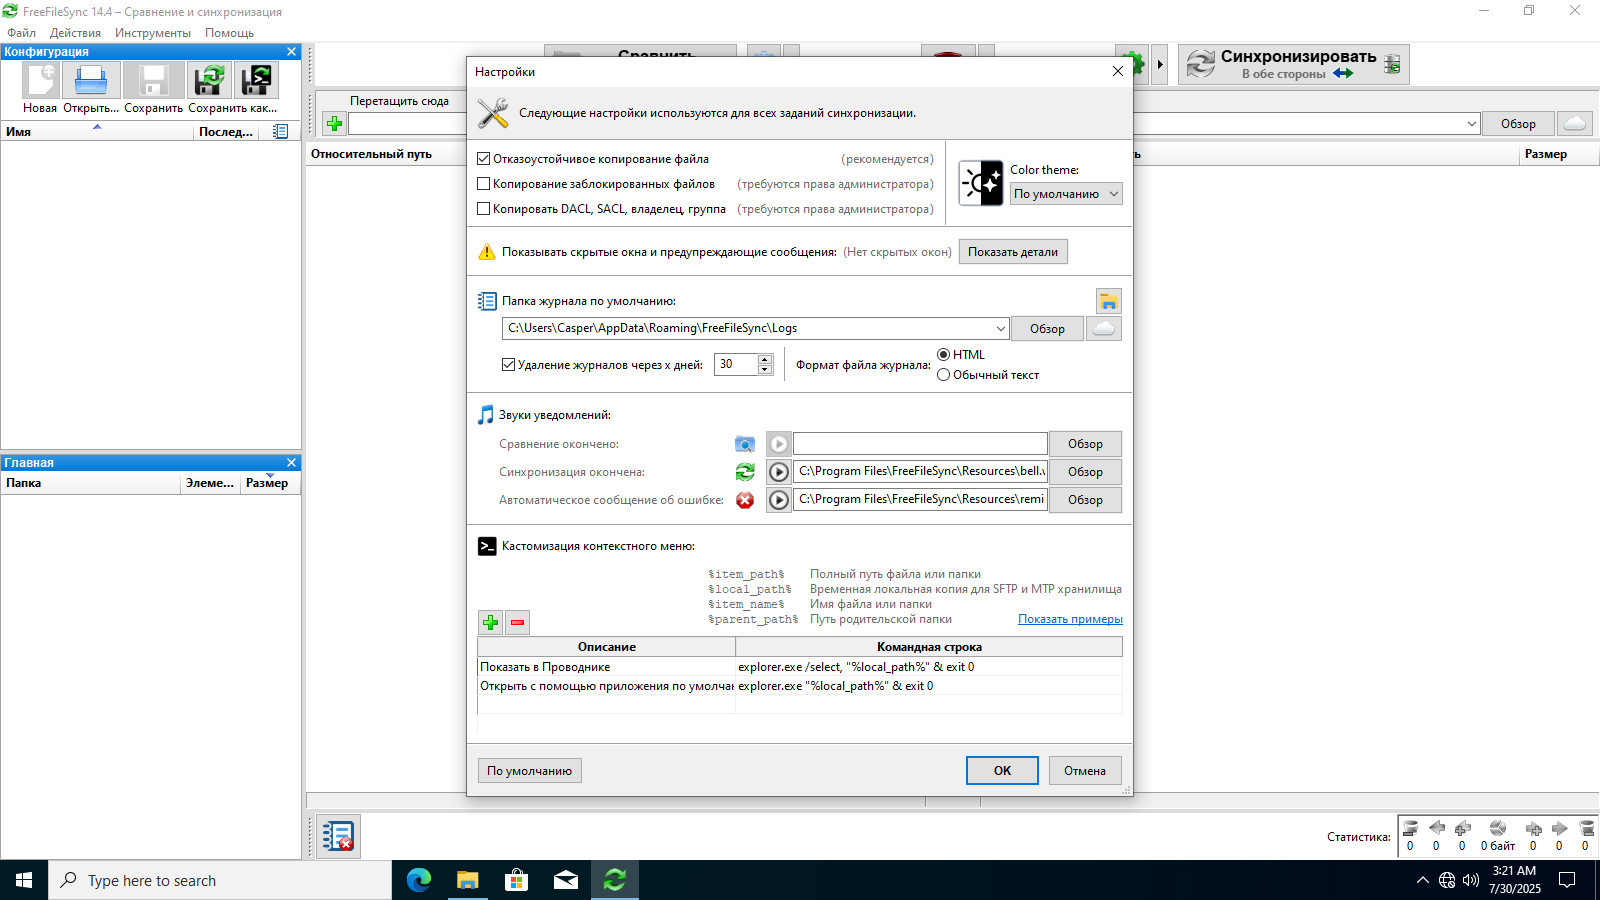Click Синхронизировать button
Viewport: 1600px width, 900px height.
1294,64
